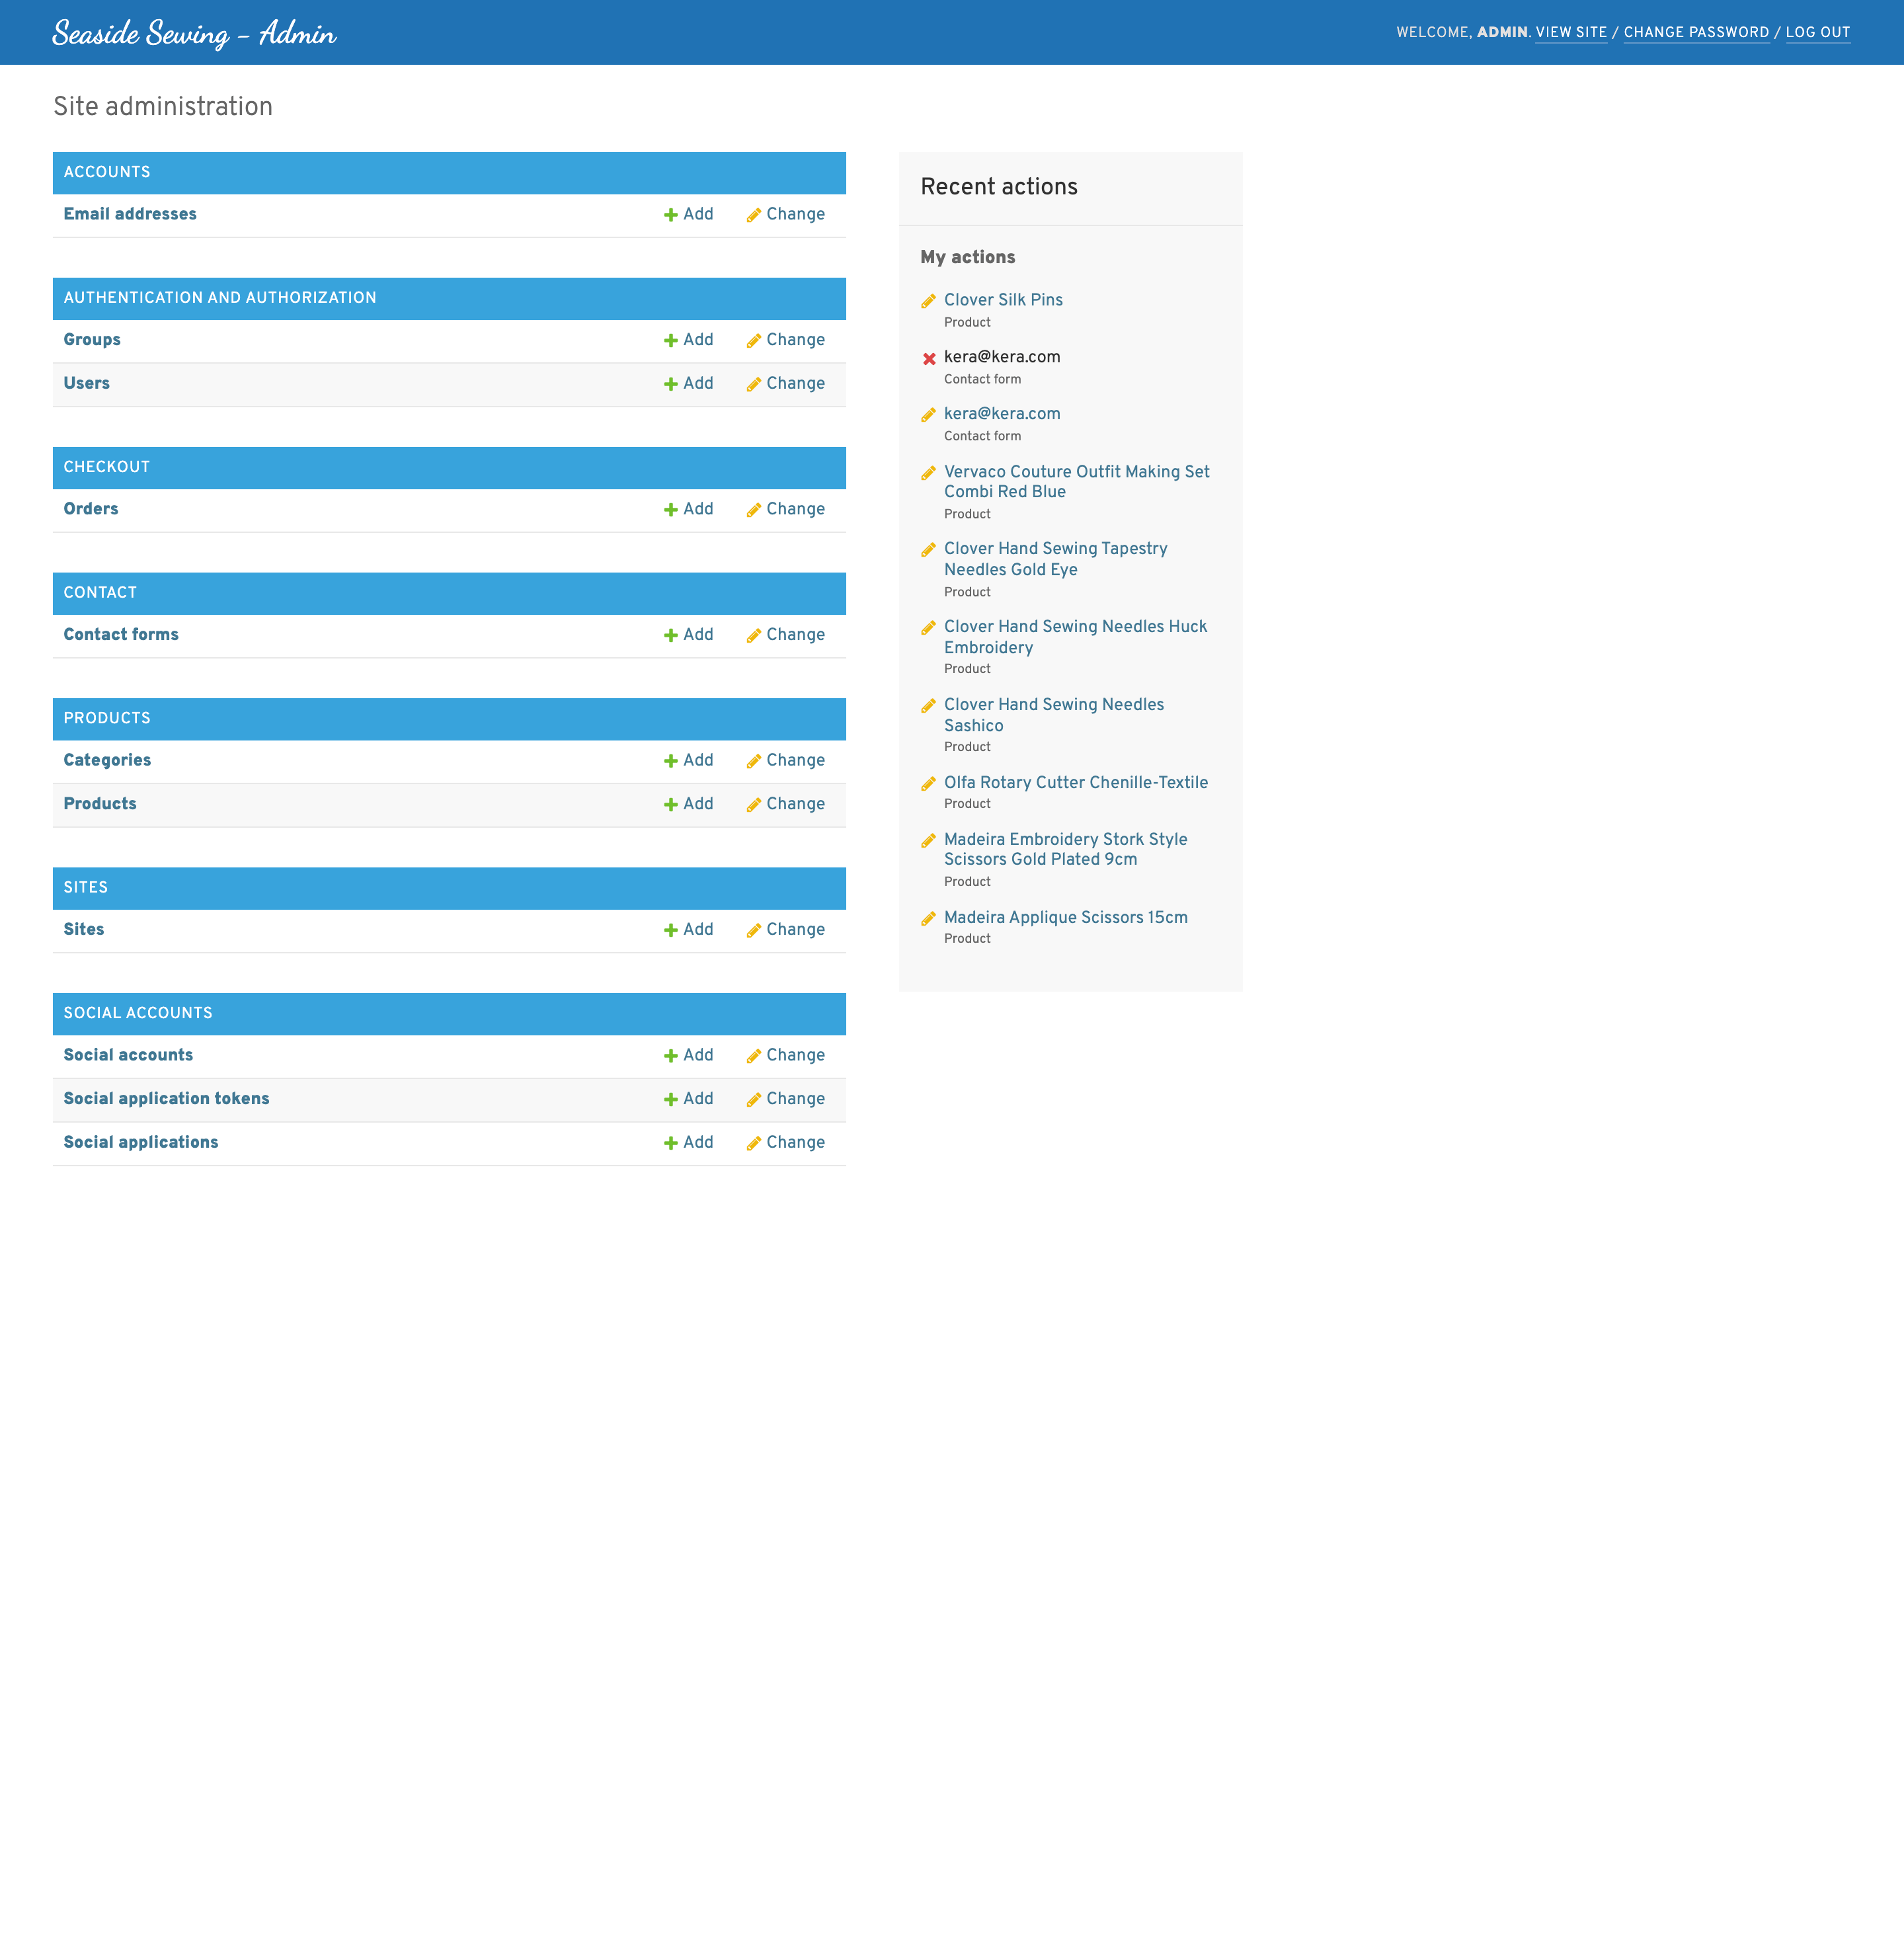This screenshot has height=1957, width=1904.
Task: Click the pencil icon in Social application tokens row
Action: [754, 1100]
